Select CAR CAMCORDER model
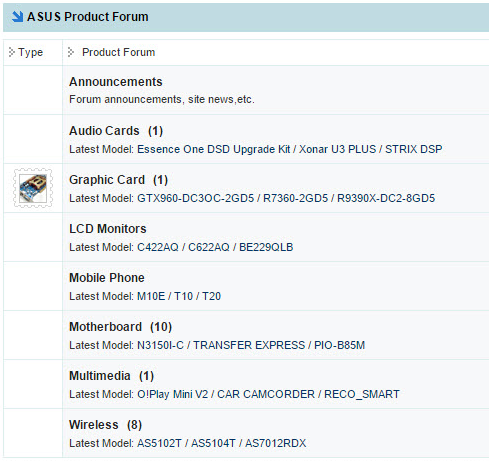 click(266, 394)
